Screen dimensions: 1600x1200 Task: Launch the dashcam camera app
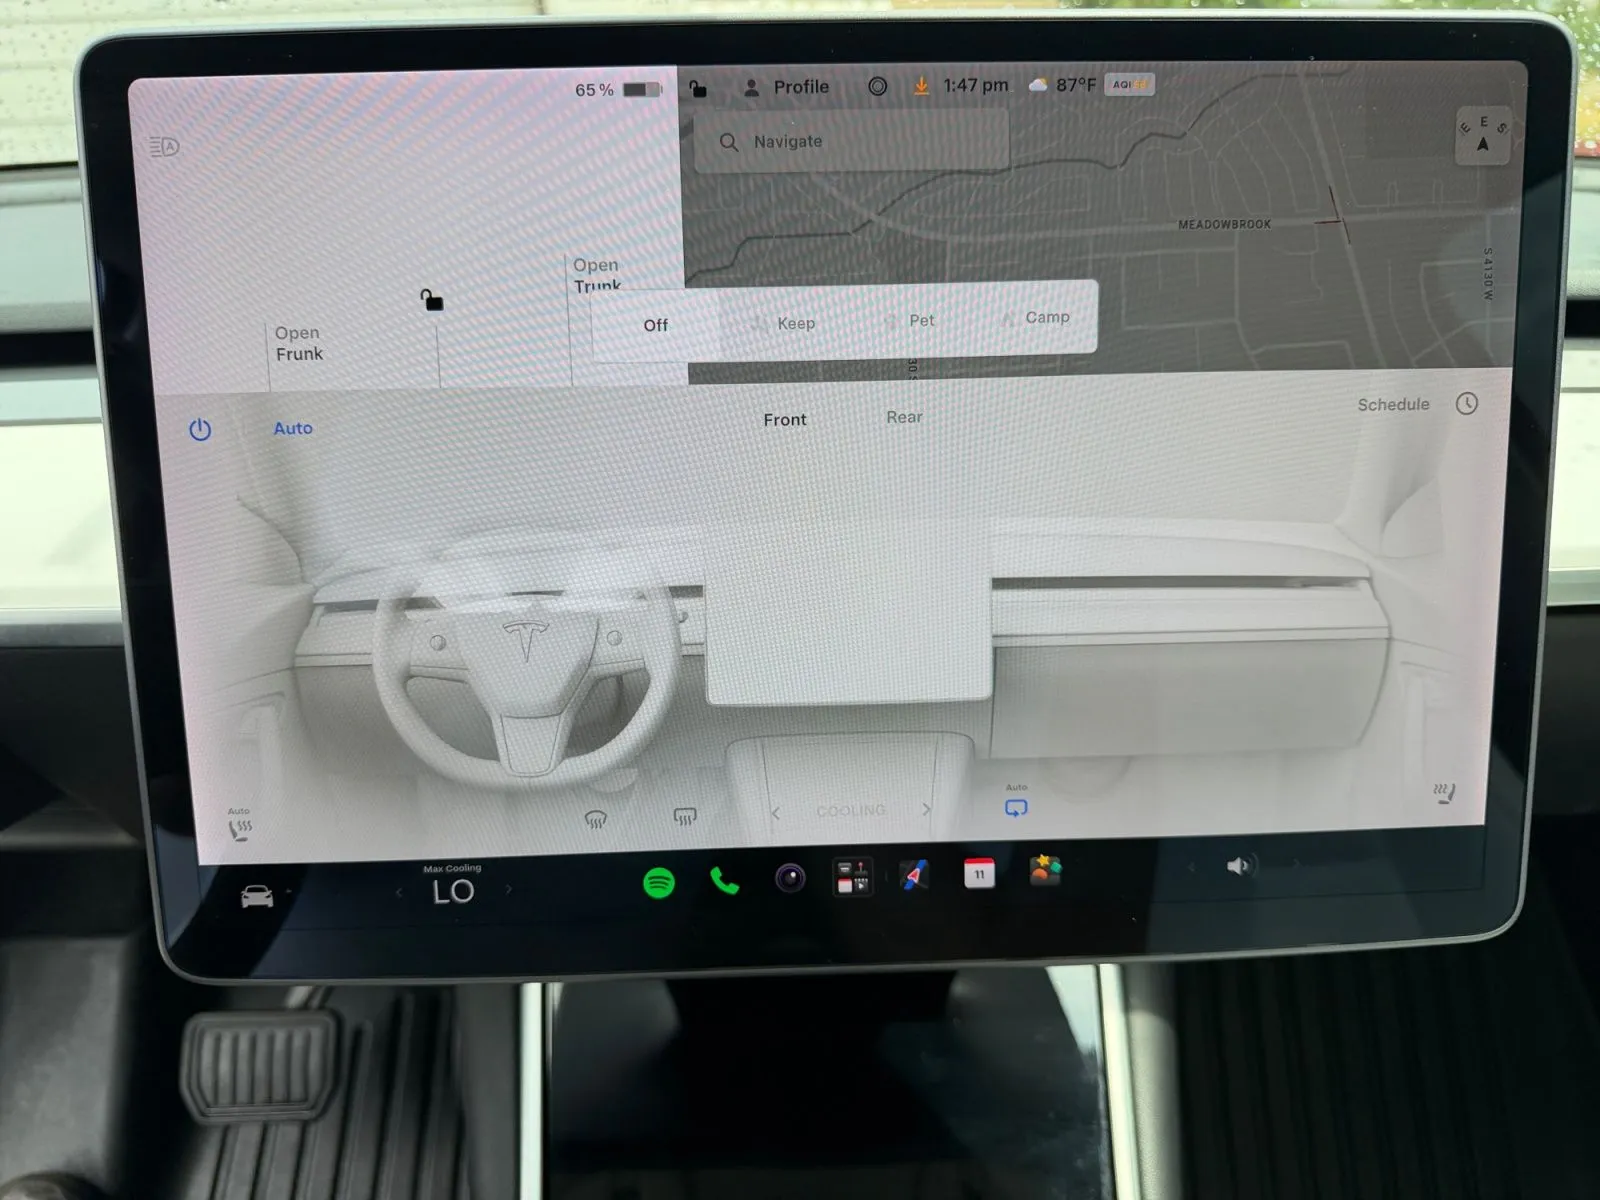click(x=790, y=879)
